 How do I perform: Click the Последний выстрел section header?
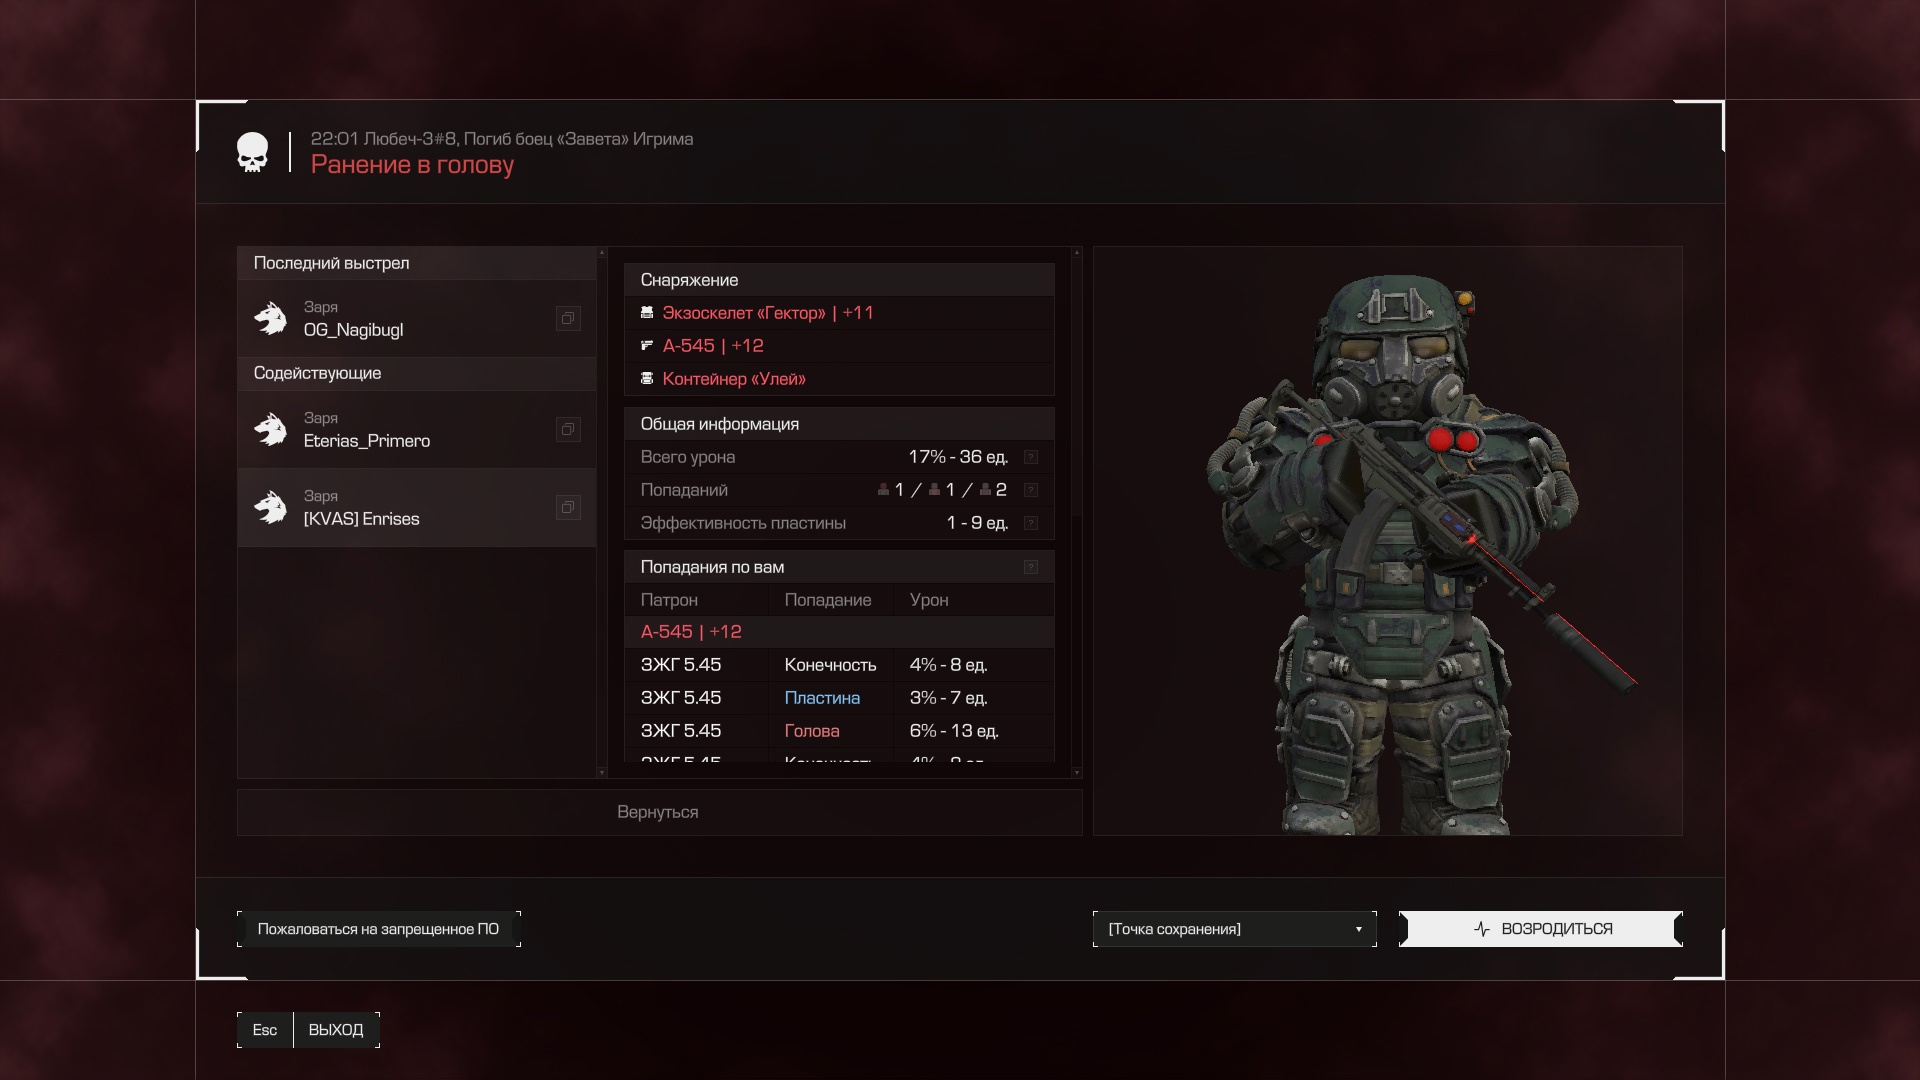coord(417,263)
